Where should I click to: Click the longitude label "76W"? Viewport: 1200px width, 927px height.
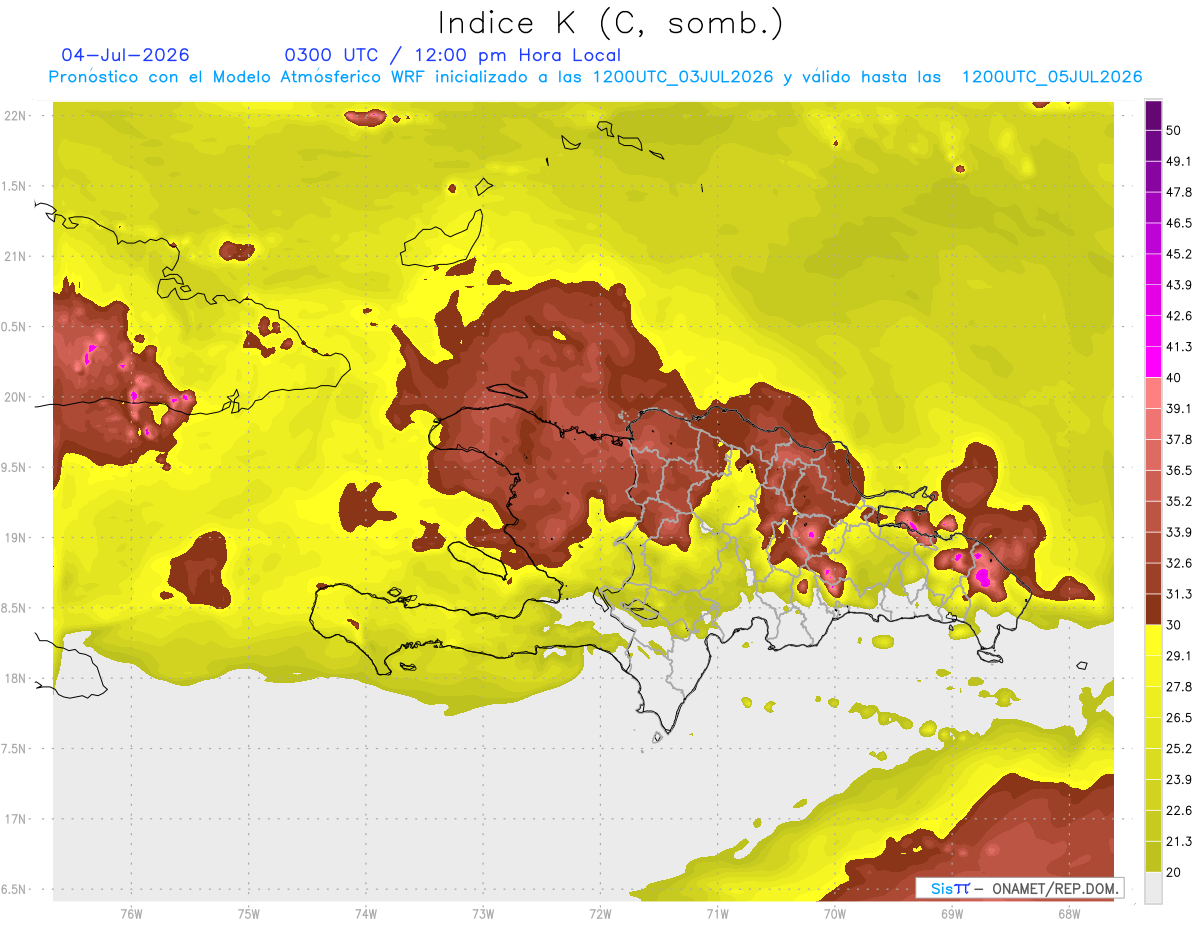[131, 913]
